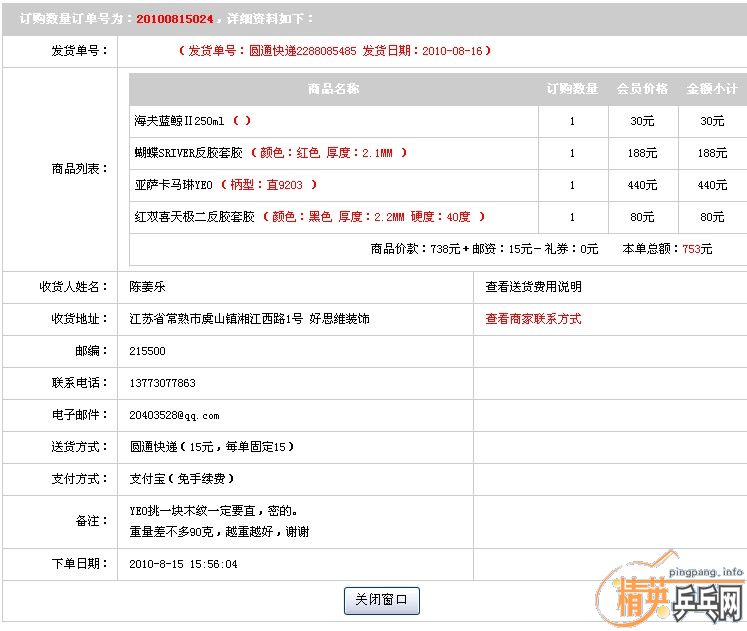Click the email address 204035528@qq.com
Screen dimensions: 747x631
click(174, 415)
